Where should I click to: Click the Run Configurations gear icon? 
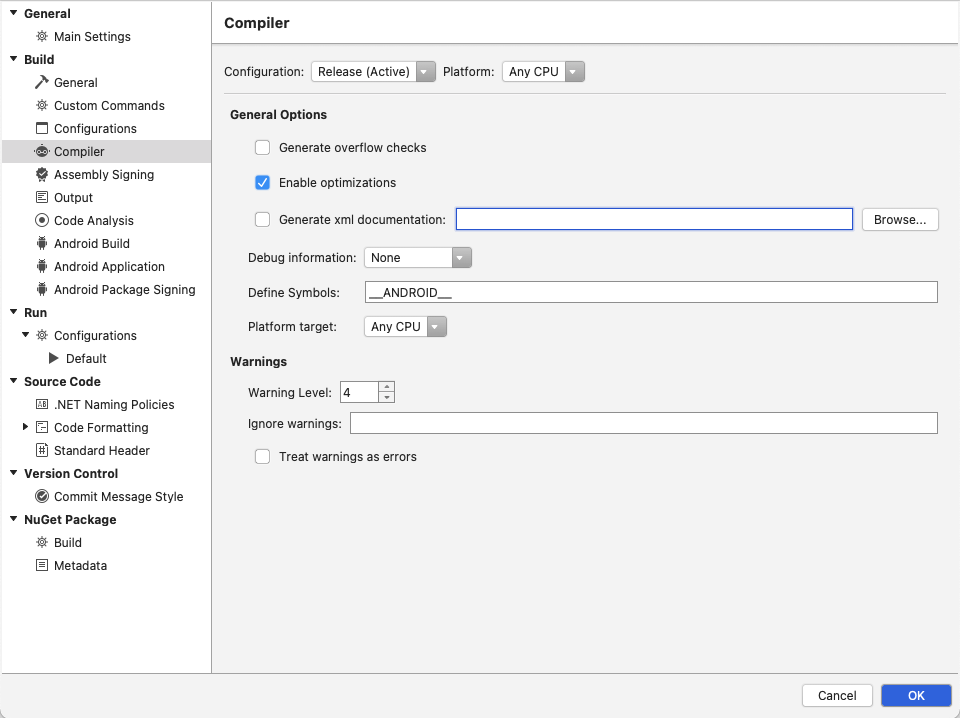[x=42, y=335]
